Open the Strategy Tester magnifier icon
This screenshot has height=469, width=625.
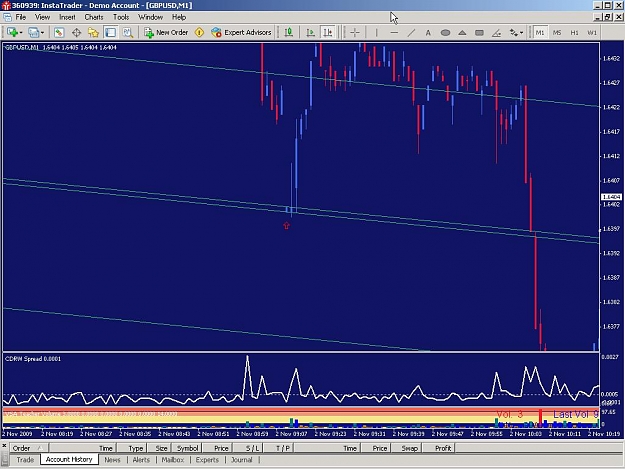point(128,32)
